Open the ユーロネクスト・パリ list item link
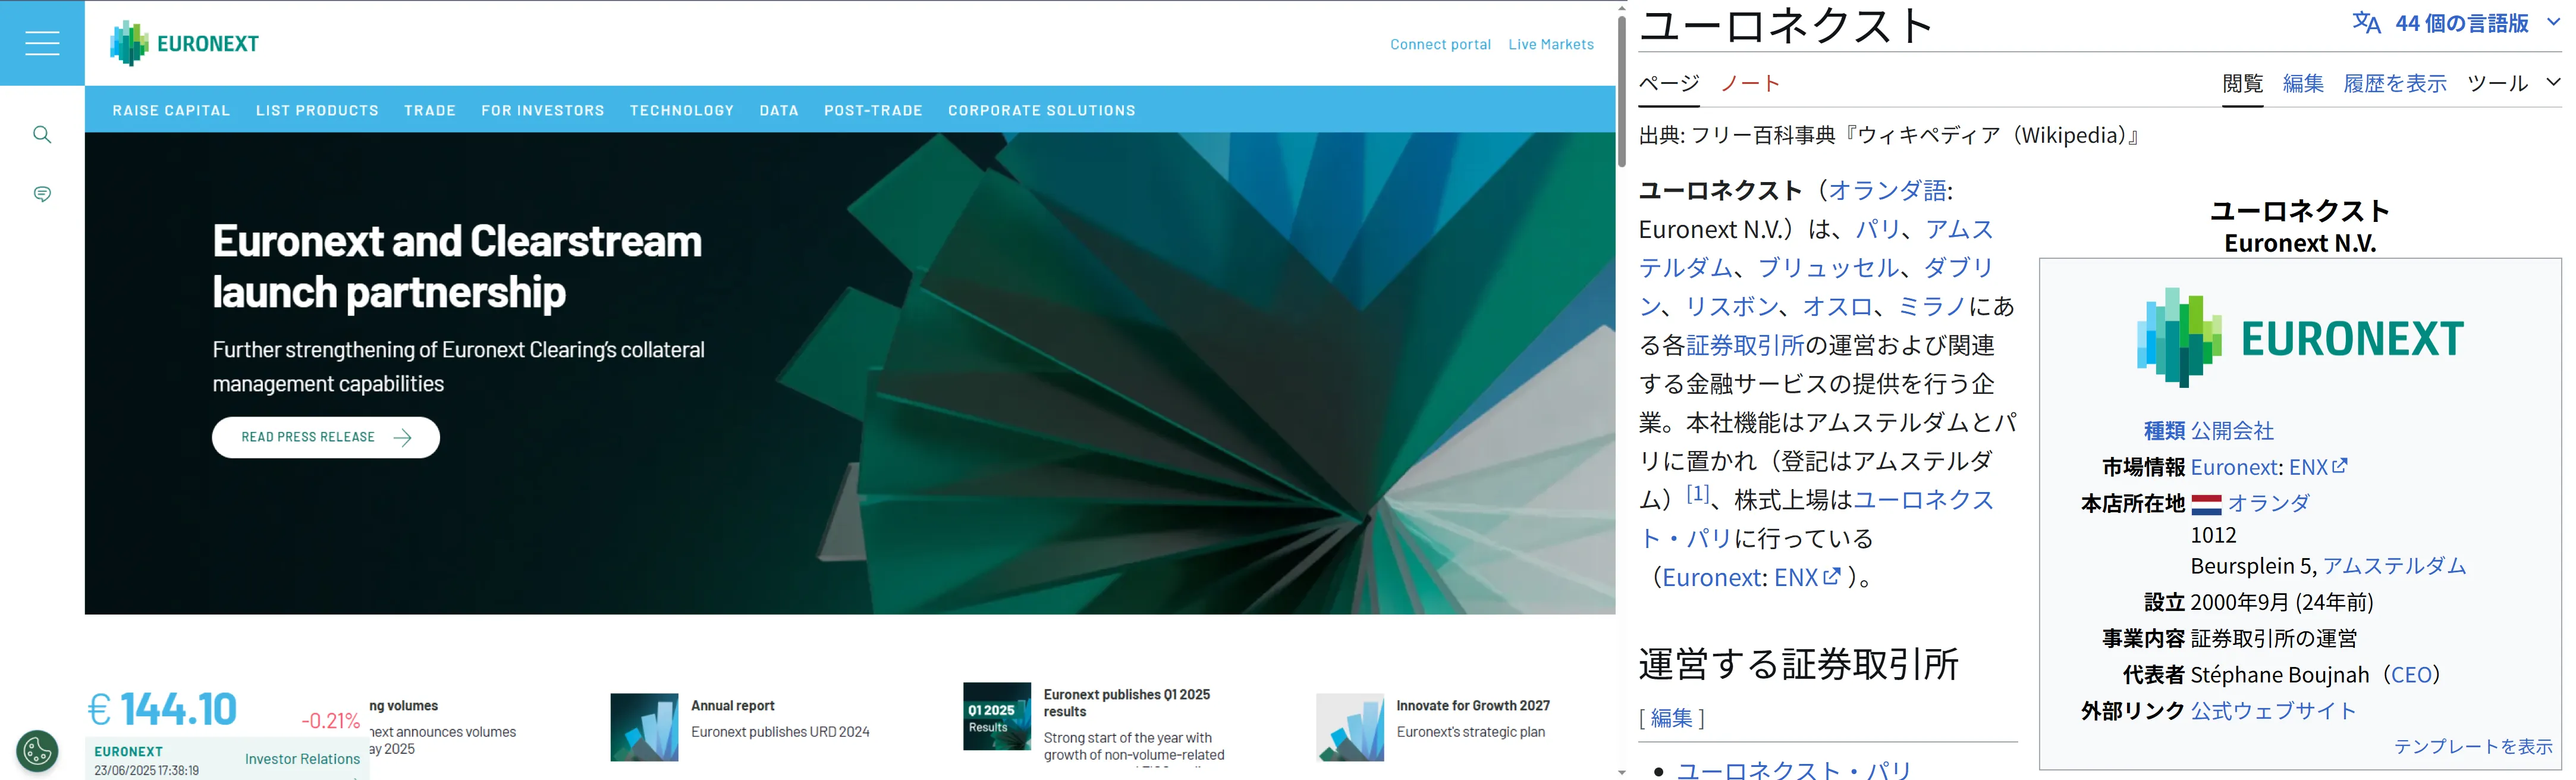 1794,770
